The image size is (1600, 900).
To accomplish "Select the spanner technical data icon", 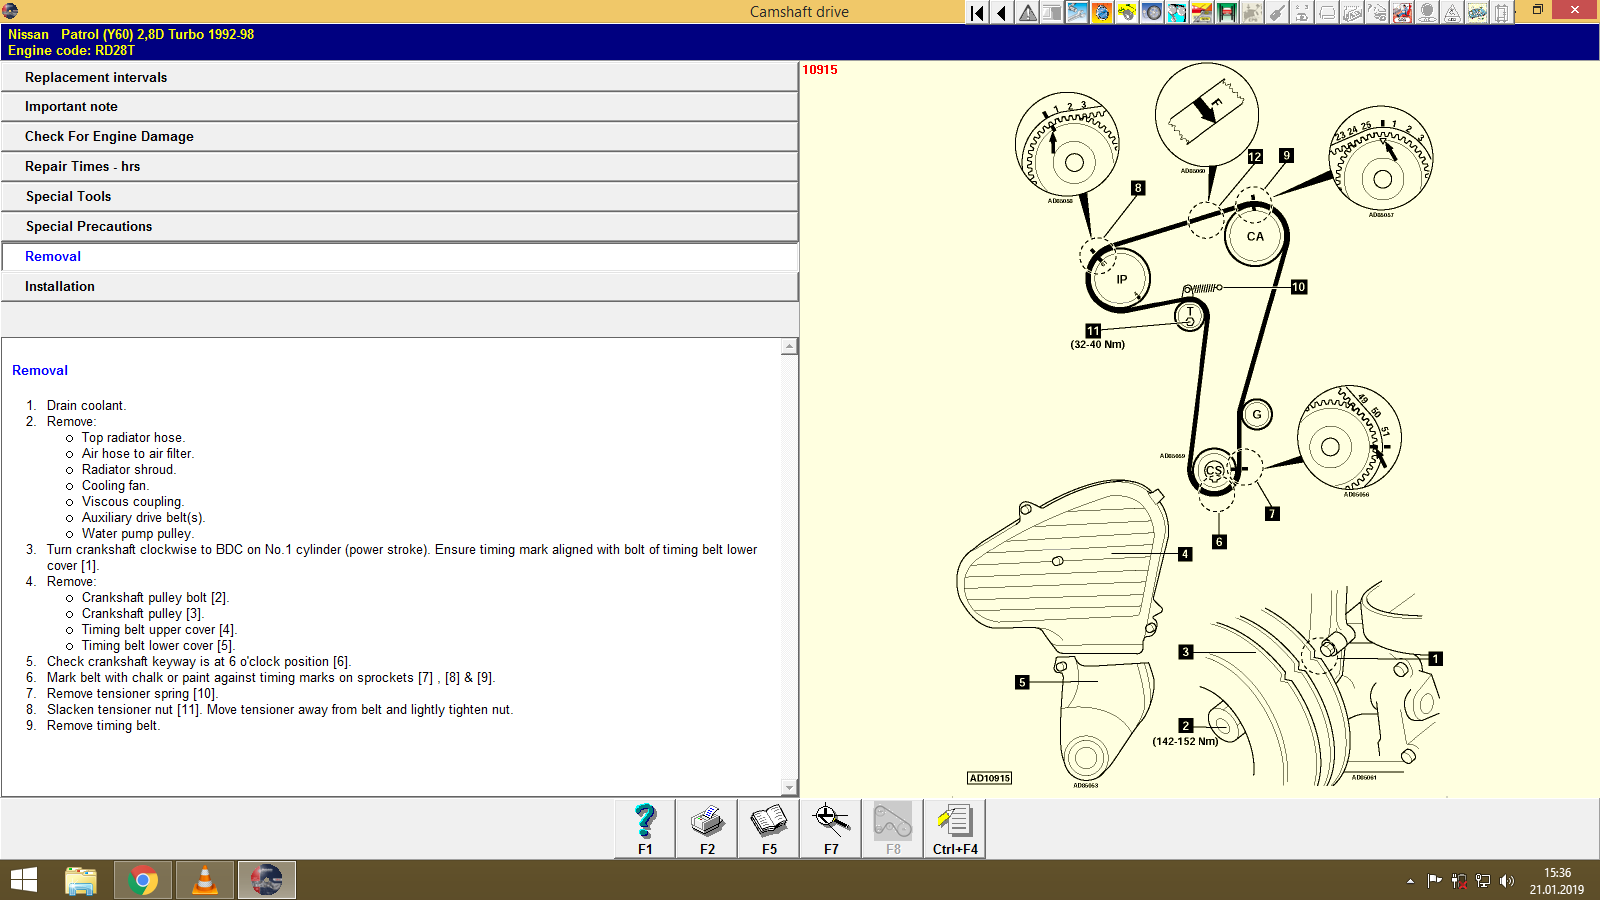I will tap(1075, 12).
